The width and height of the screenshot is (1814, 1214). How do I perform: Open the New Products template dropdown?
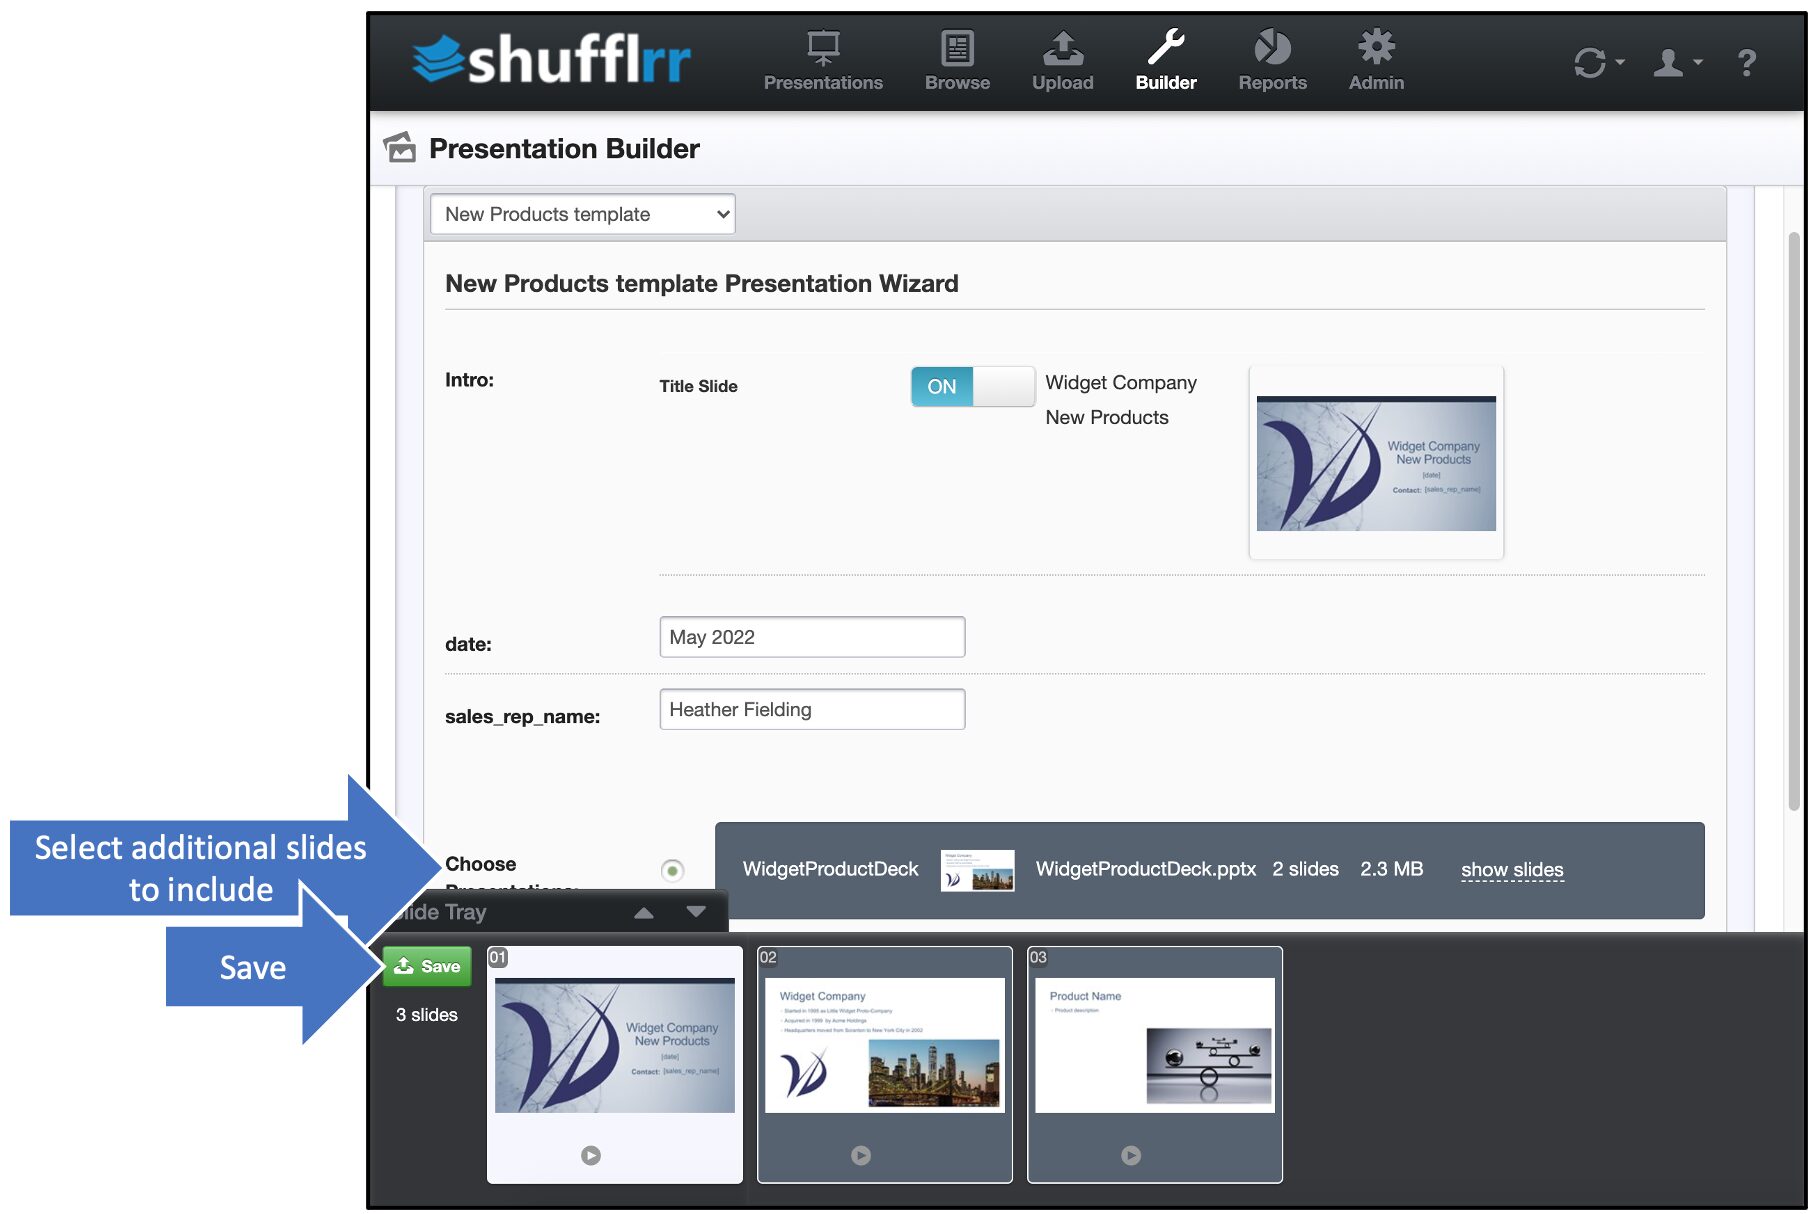point(583,214)
